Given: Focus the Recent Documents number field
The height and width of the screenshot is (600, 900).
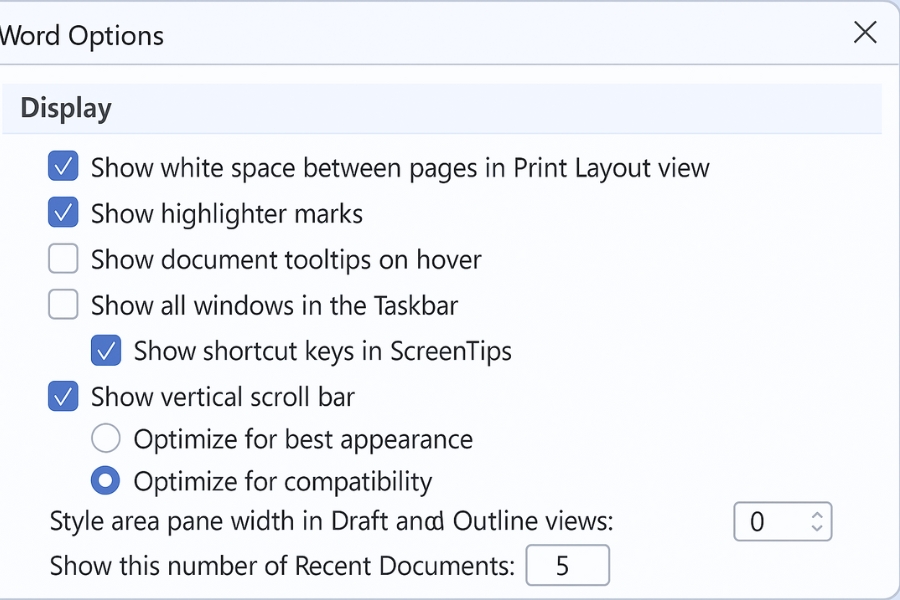Looking at the screenshot, I should pyautogui.click(x=567, y=566).
